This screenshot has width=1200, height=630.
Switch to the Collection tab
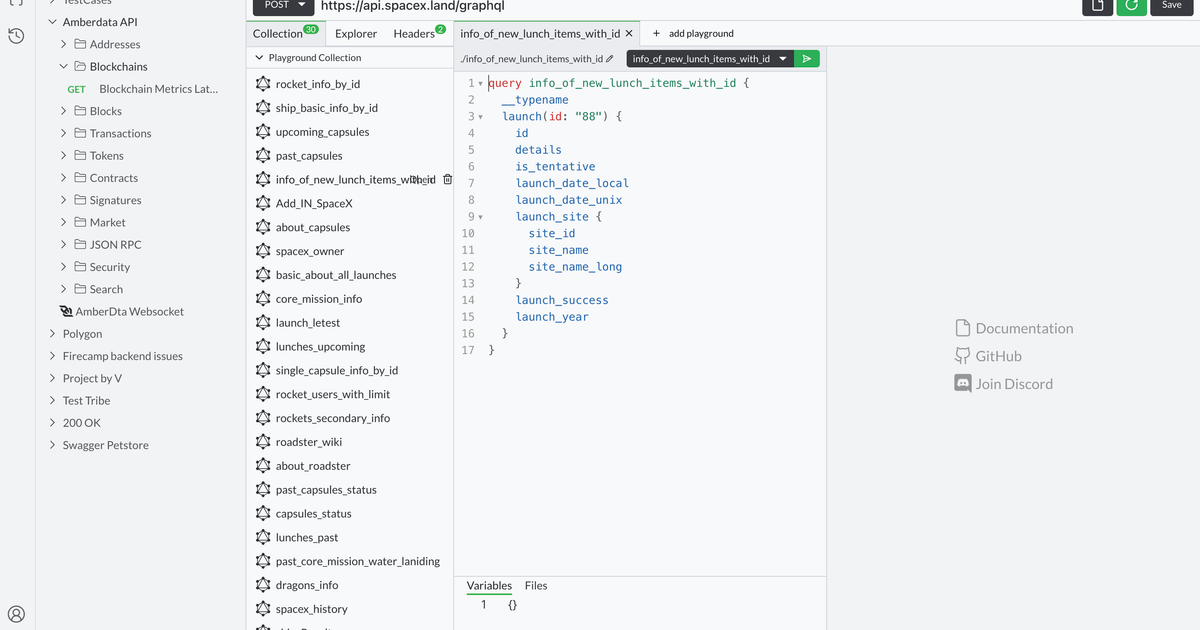[285, 33]
